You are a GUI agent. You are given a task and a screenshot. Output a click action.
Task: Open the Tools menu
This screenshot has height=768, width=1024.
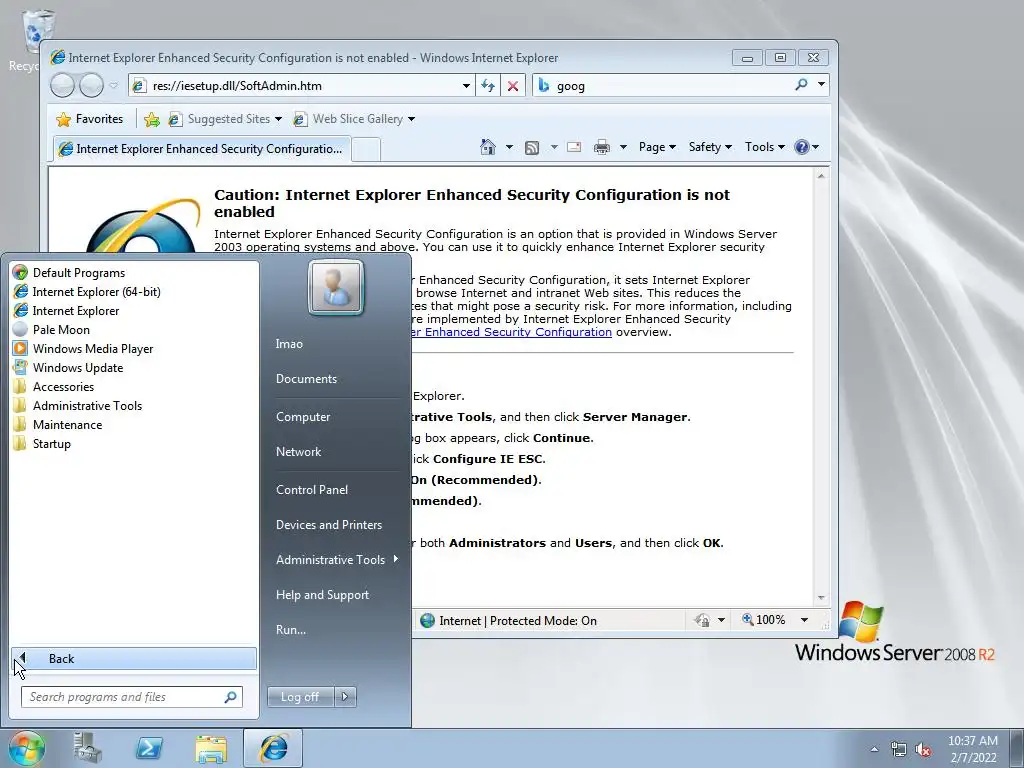(x=765, y=147)
